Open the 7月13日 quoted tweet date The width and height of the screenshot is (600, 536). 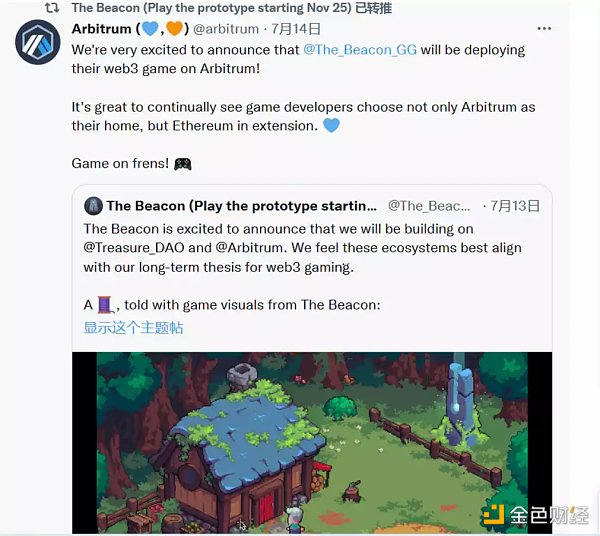click(x=515, y=206)
